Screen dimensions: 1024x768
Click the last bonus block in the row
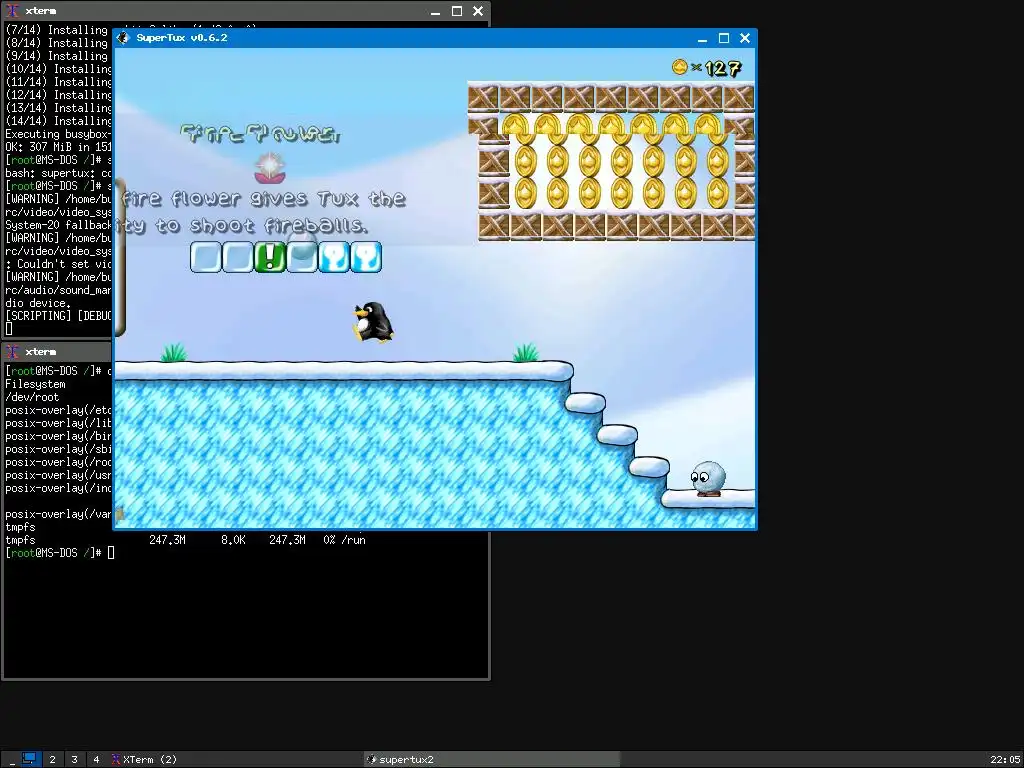coord(366,257)
